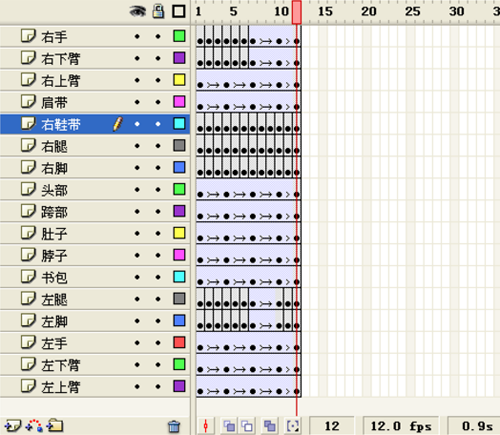Click the red outline swatch of 左手 layer
The height and width of the screenshot is (435, 500).
[179, 342]
